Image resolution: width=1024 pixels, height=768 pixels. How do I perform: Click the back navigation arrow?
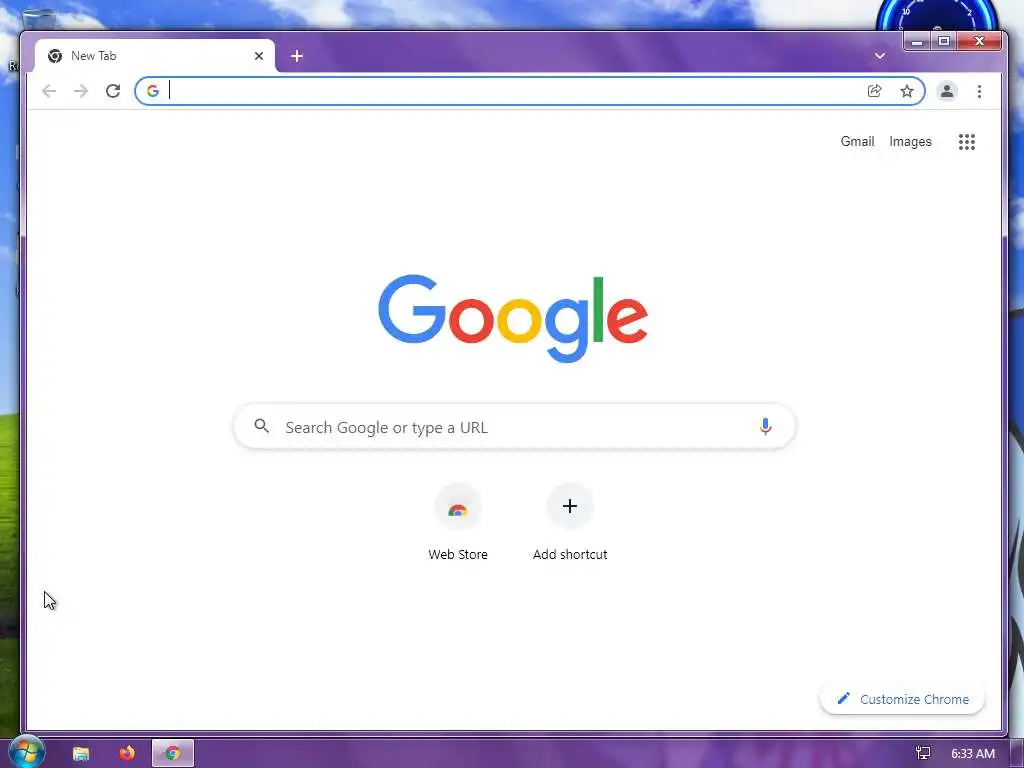point(49,91)
